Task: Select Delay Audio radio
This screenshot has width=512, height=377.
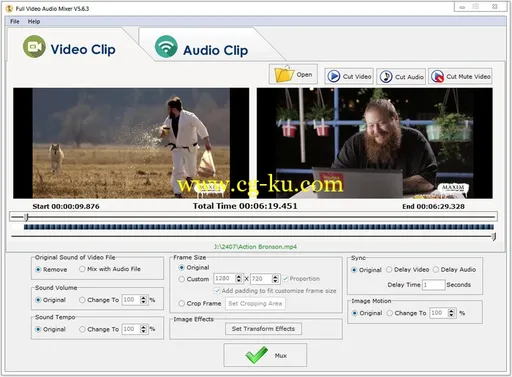Action: coord(436,269)
